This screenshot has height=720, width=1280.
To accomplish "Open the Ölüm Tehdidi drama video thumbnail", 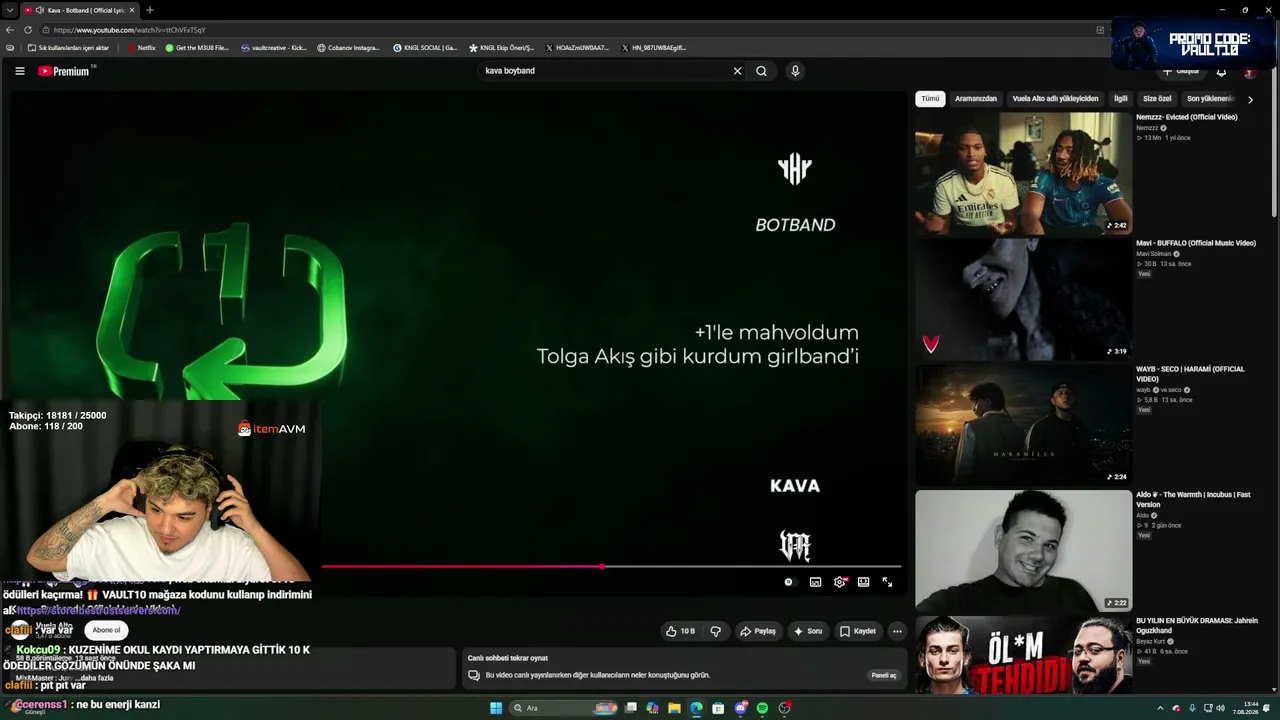I will [x=1023, y=655].
